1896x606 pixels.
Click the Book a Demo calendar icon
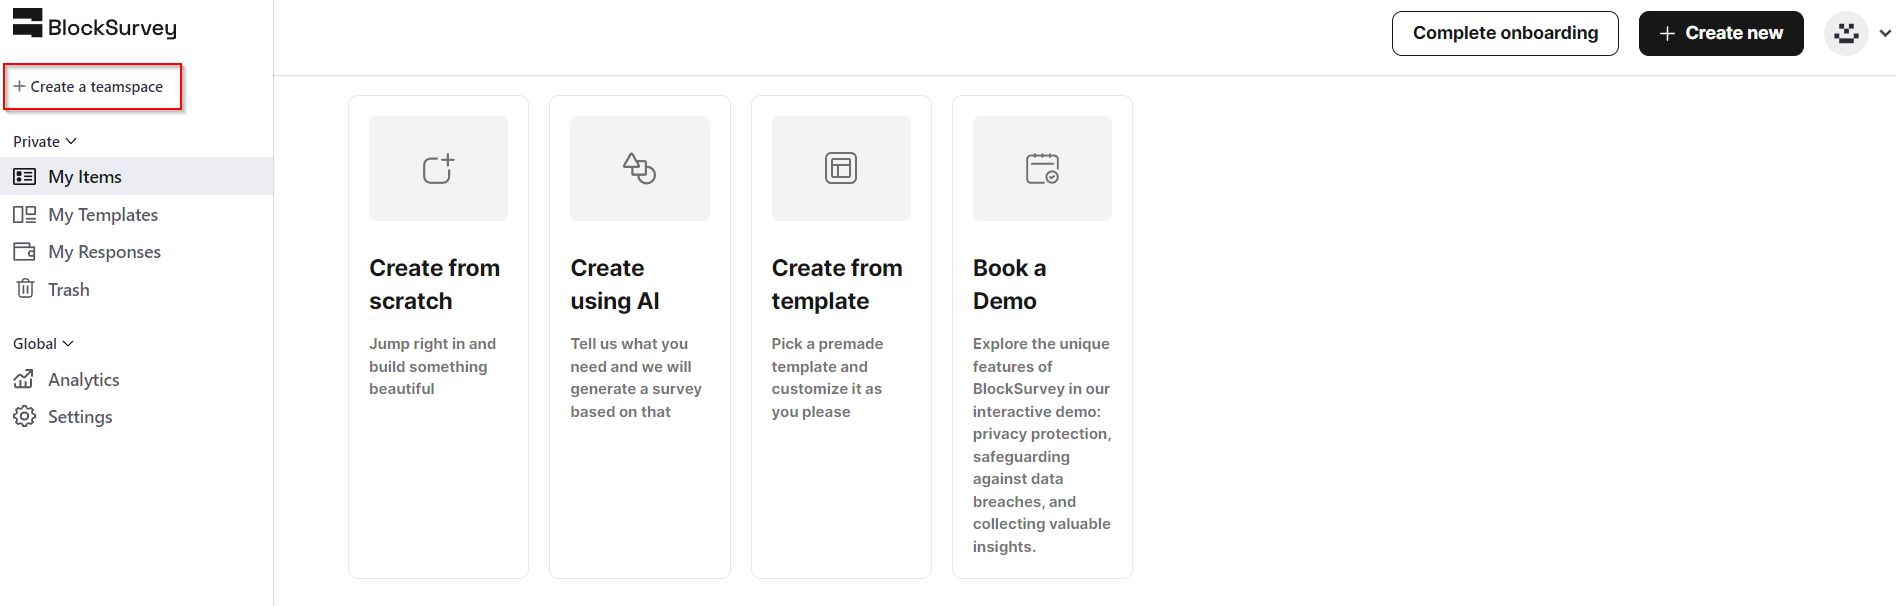coord(1042,168)
